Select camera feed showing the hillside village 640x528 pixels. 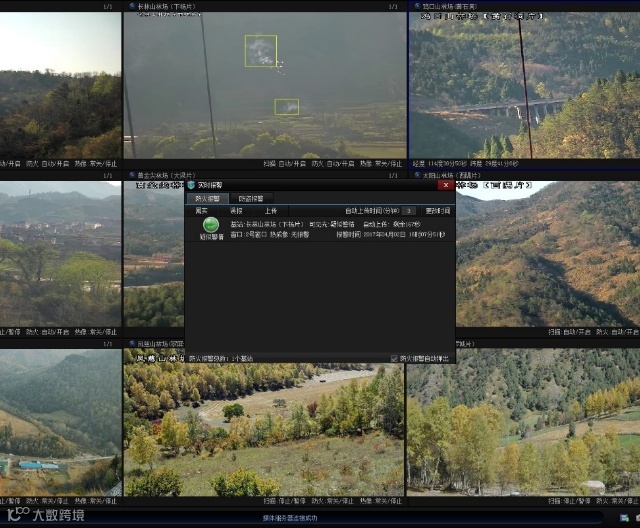(60, 254)
